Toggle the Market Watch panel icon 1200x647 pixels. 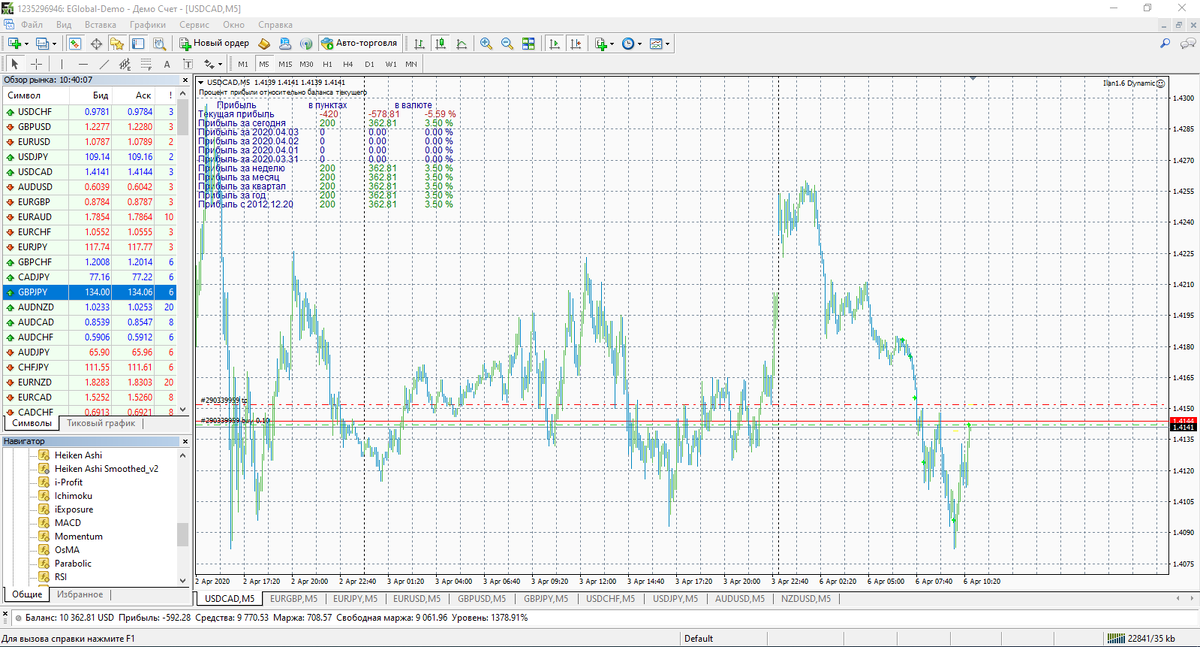(75, 43)
